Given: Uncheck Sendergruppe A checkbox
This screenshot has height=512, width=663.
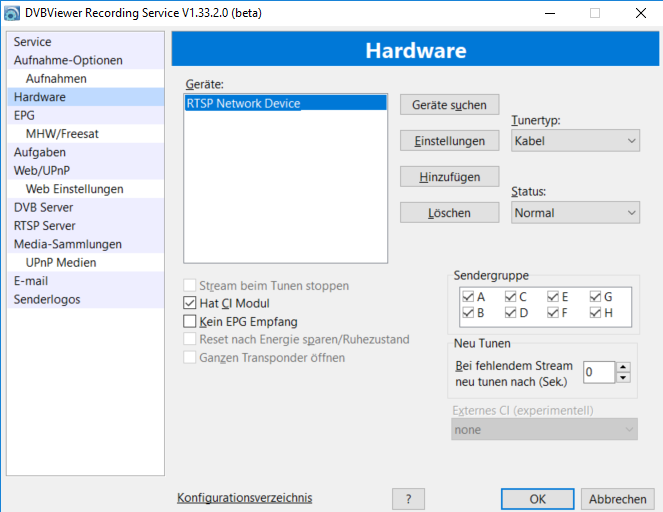Looking at the screenshot, I should point(468,297).
